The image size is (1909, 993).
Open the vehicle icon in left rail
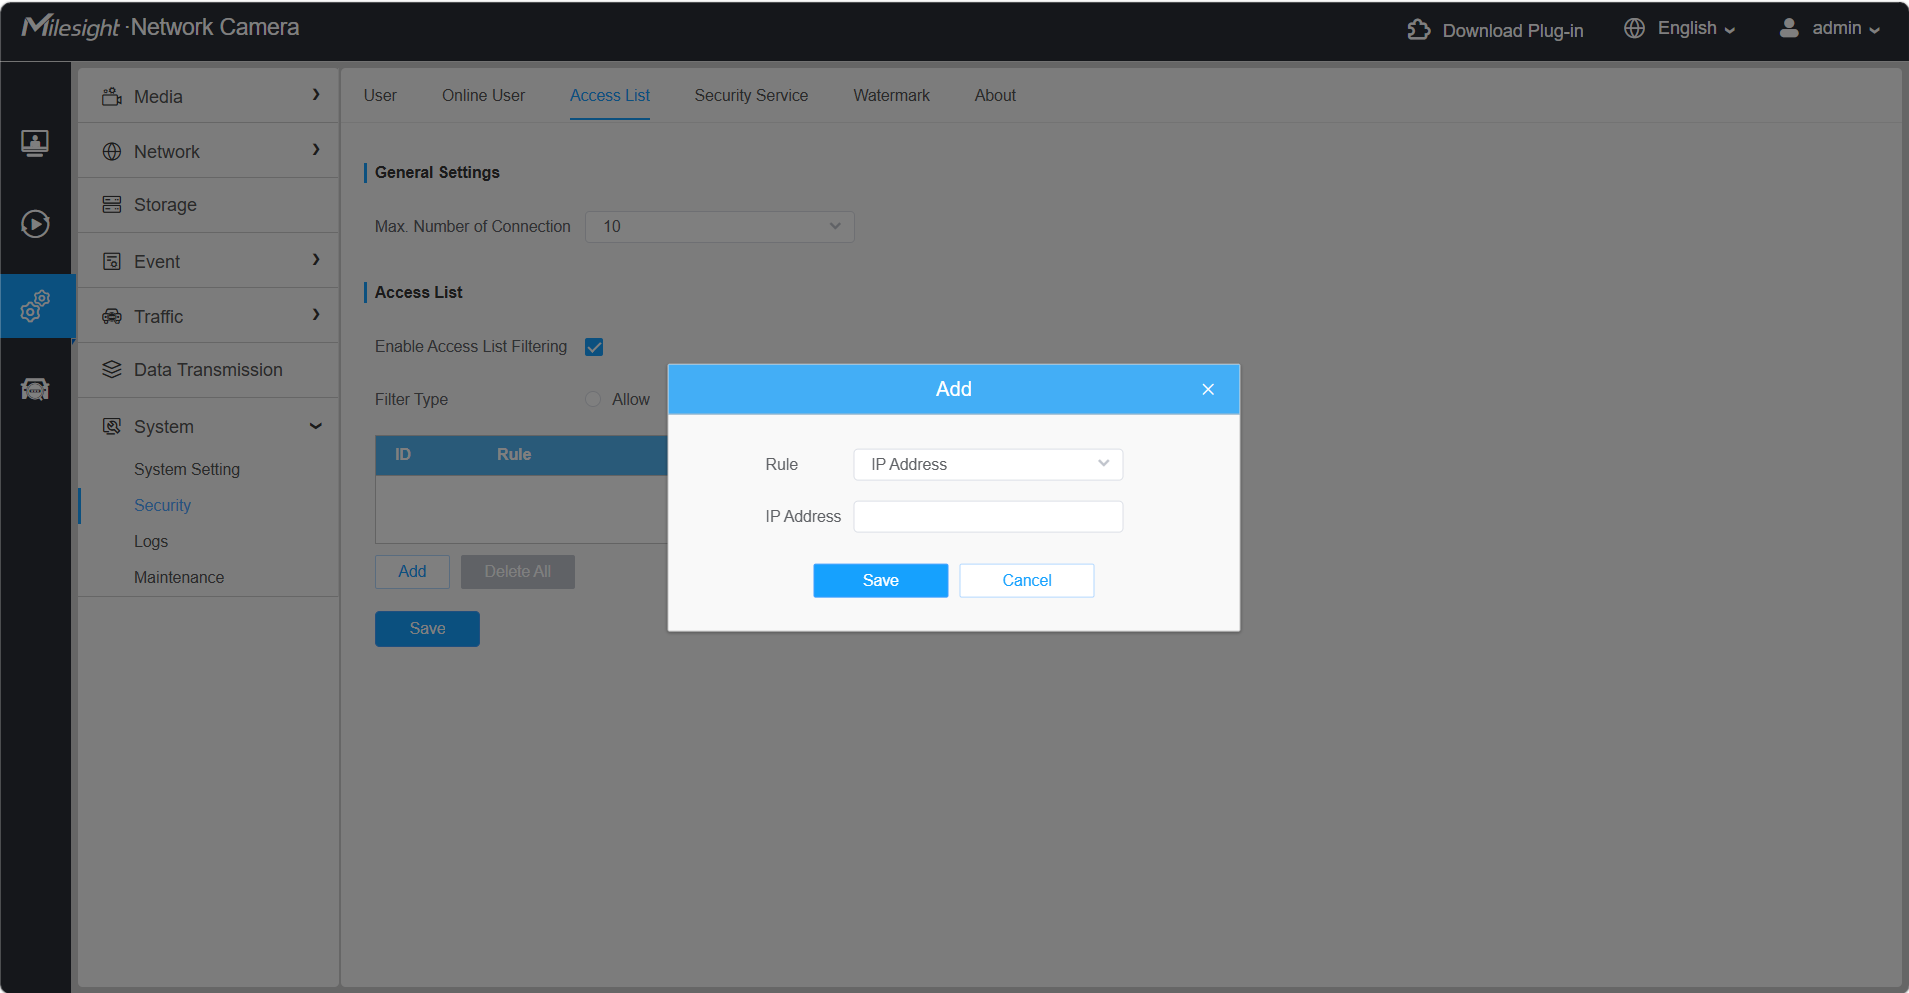[35, 389]
